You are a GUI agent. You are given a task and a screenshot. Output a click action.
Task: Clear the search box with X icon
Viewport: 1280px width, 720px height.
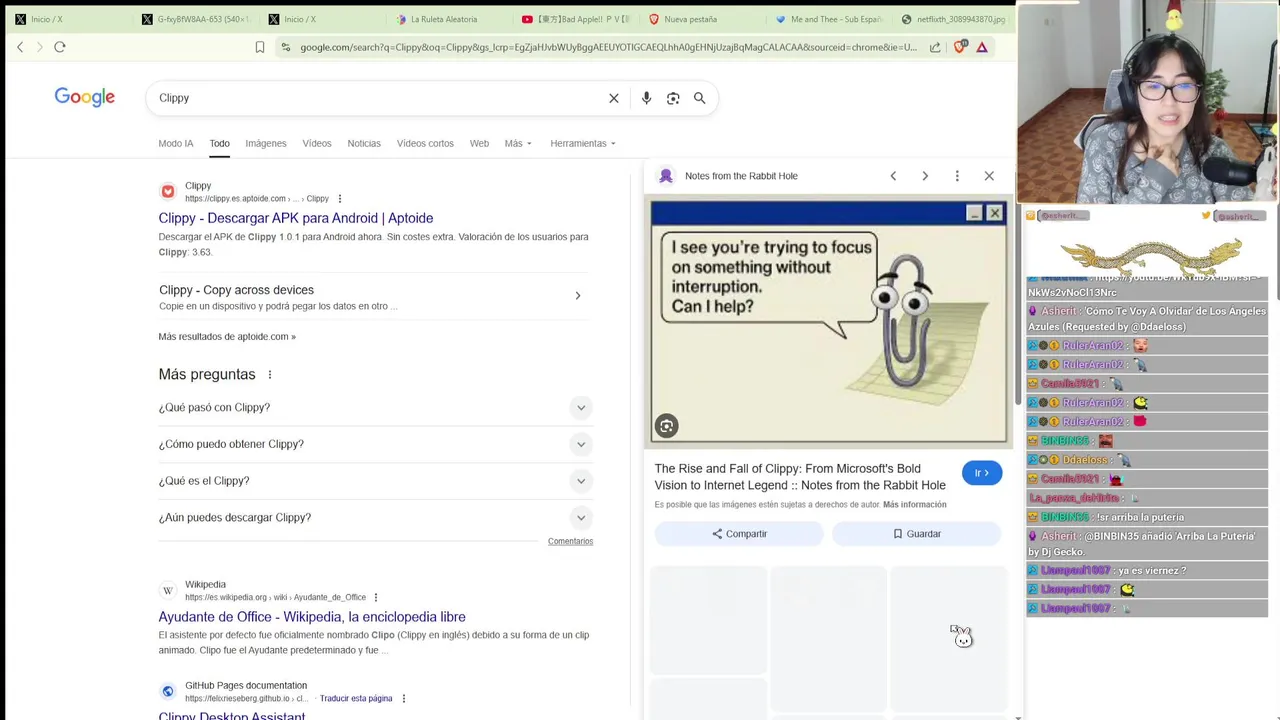[614, 98]
